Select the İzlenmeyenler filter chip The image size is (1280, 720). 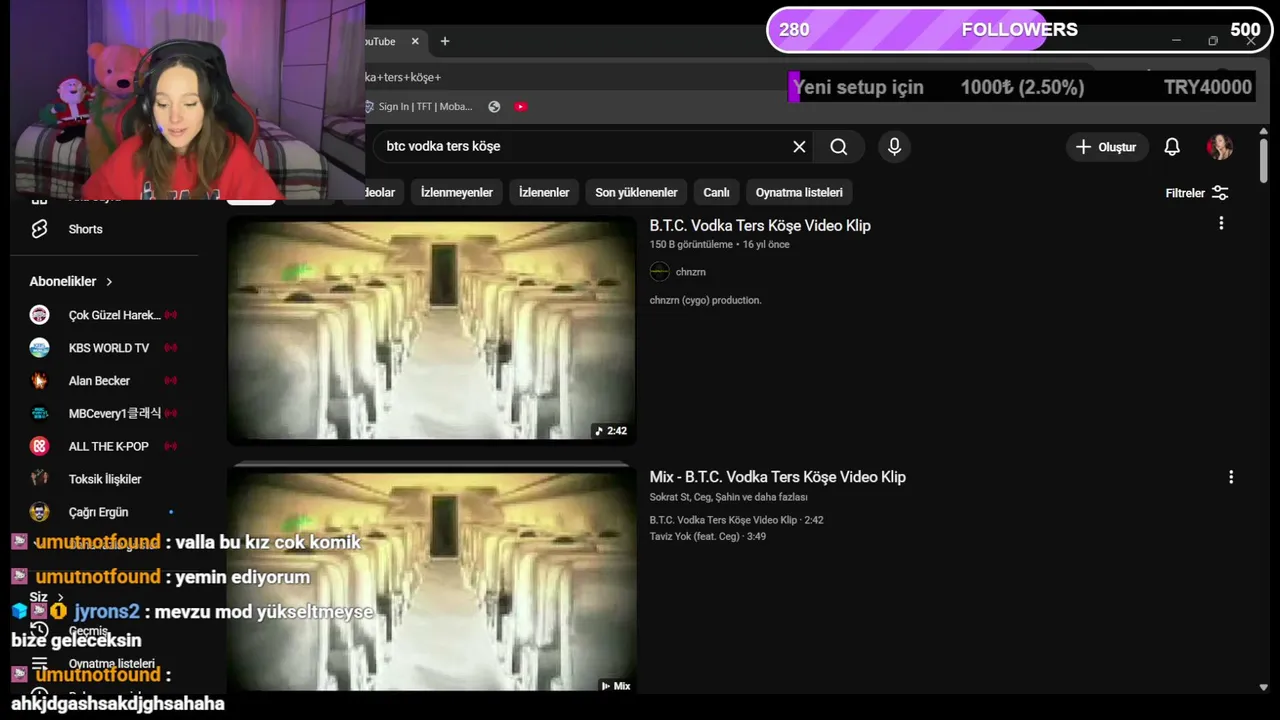tap(457, 192)
